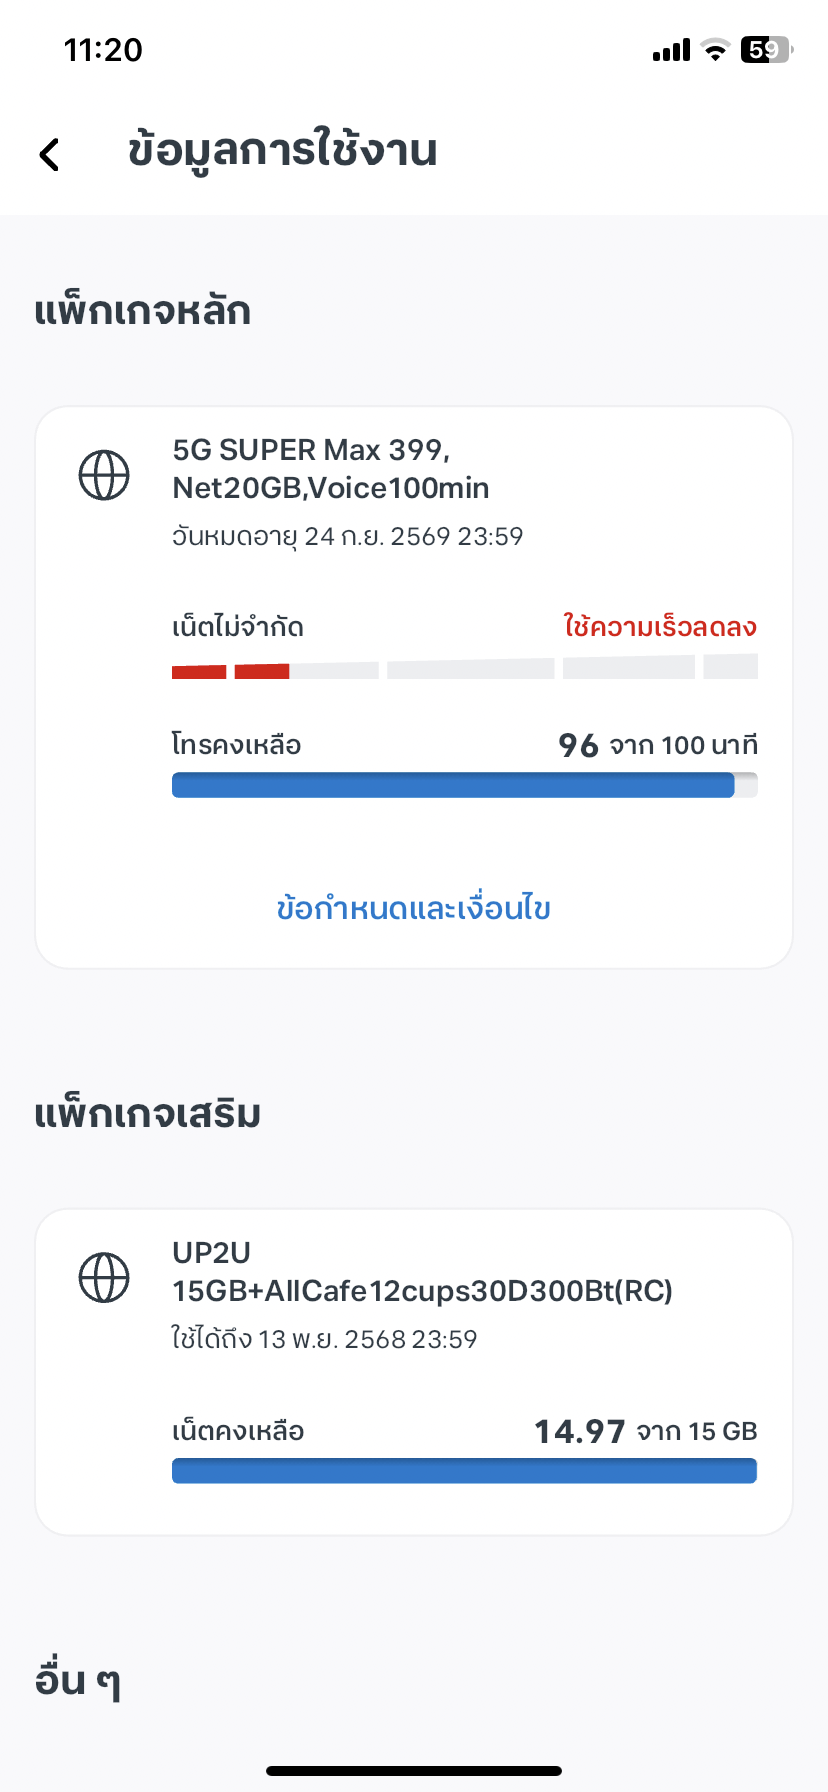Tap the 14.97 จาก 15 GB remaining value
828x1792 pixels.
point(645,1431)
